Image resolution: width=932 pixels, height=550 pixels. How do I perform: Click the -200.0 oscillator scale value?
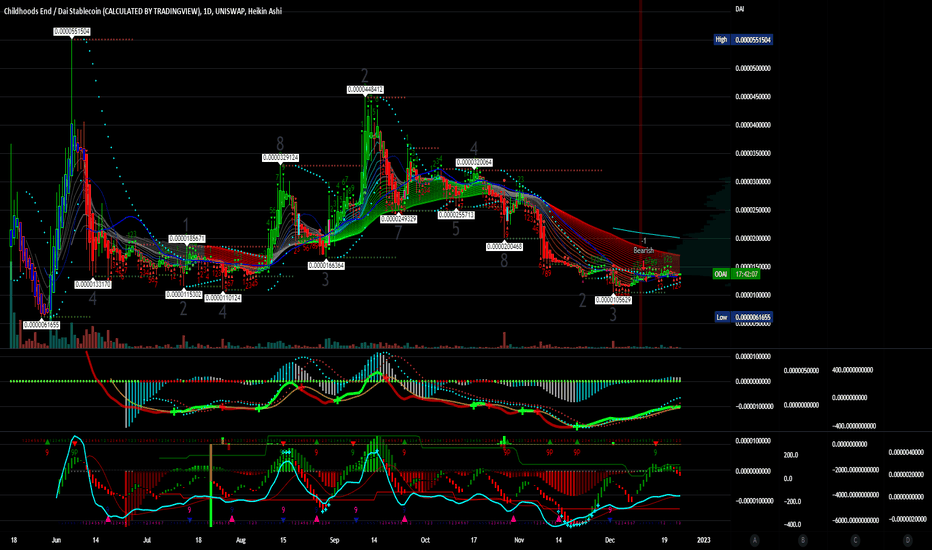(791, 501)
